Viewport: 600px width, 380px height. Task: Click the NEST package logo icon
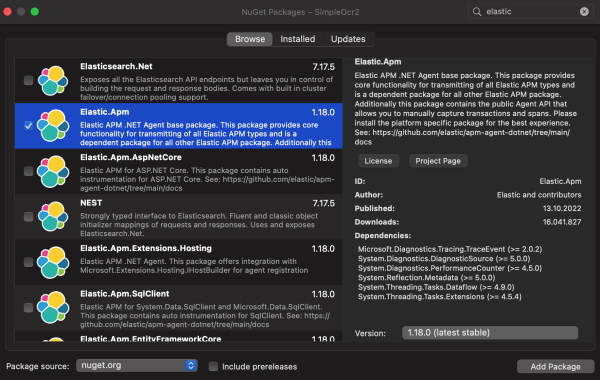53,217
